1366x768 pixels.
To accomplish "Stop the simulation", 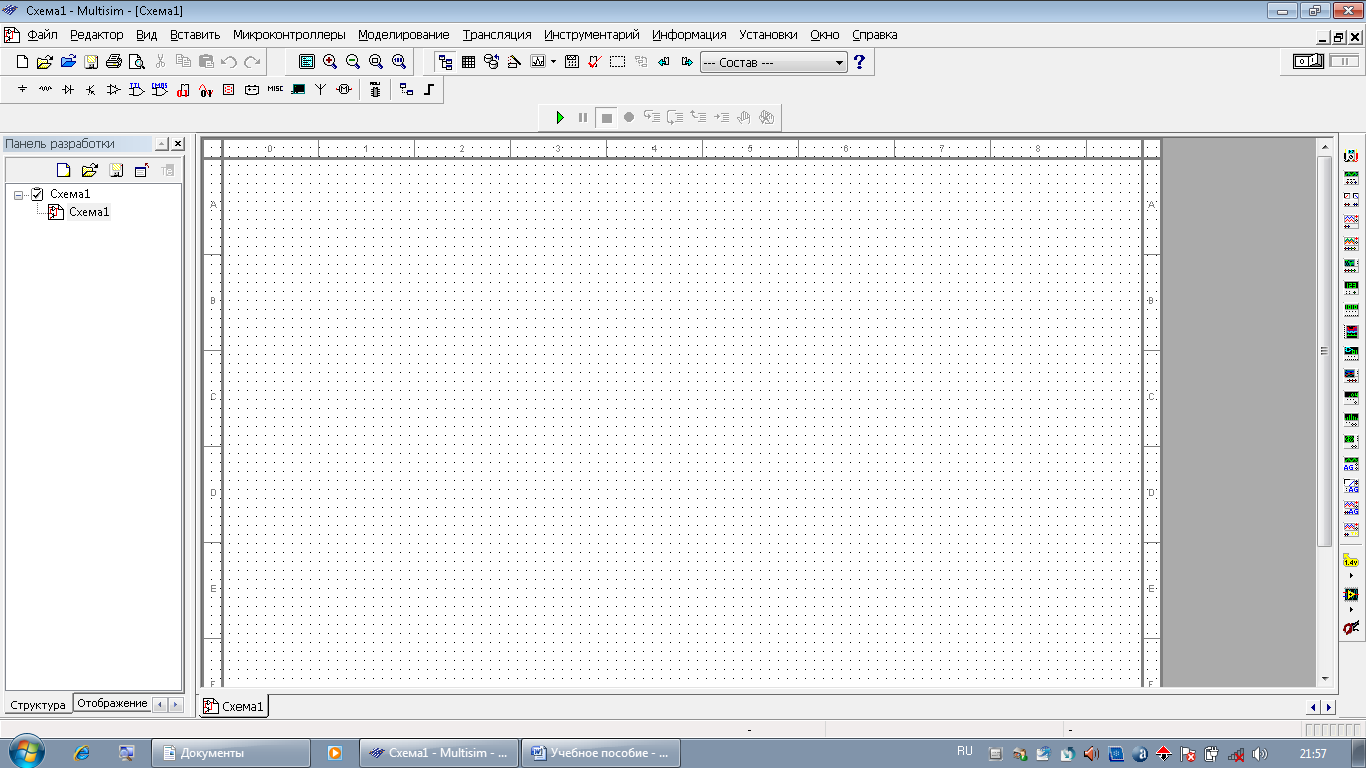I will pyautogui.click(x=606, y=117).
